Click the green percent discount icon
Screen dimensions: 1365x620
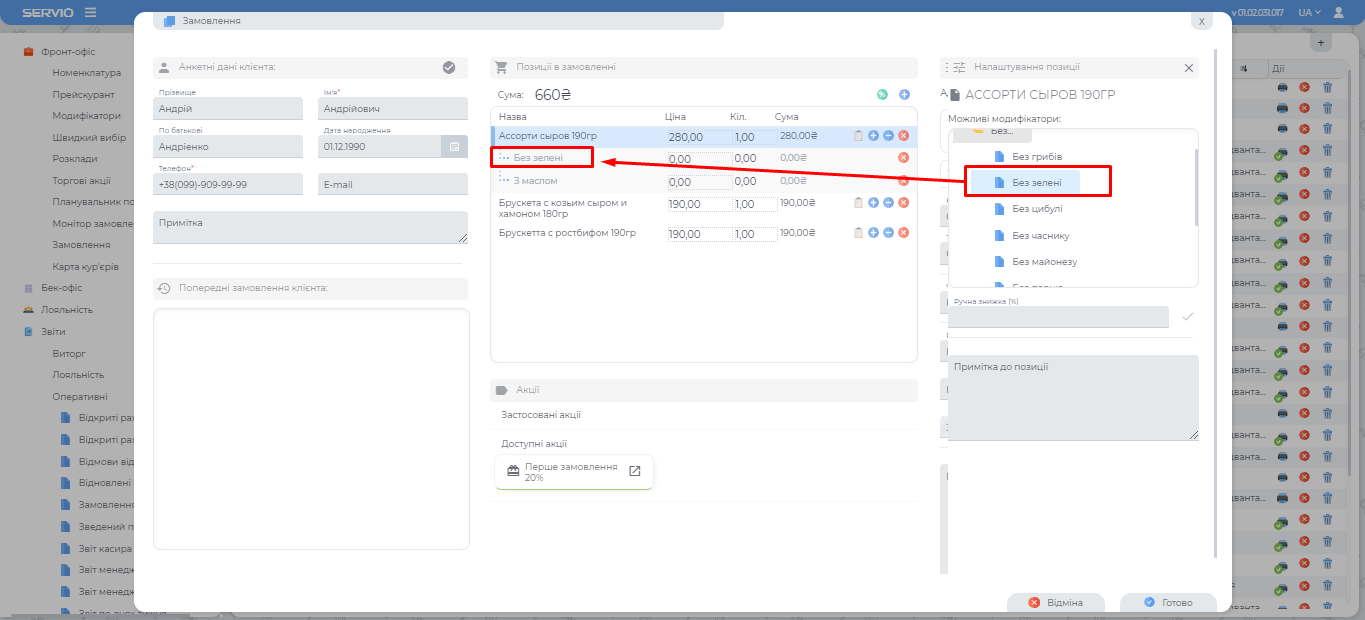click(x=882, y=95)
